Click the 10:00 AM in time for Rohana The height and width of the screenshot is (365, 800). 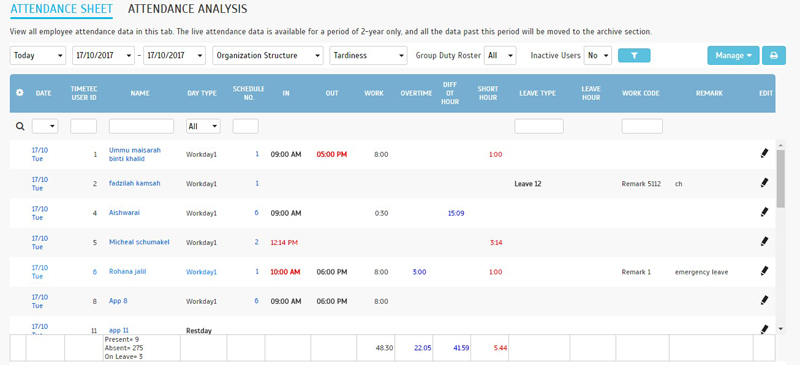point(285,272)
